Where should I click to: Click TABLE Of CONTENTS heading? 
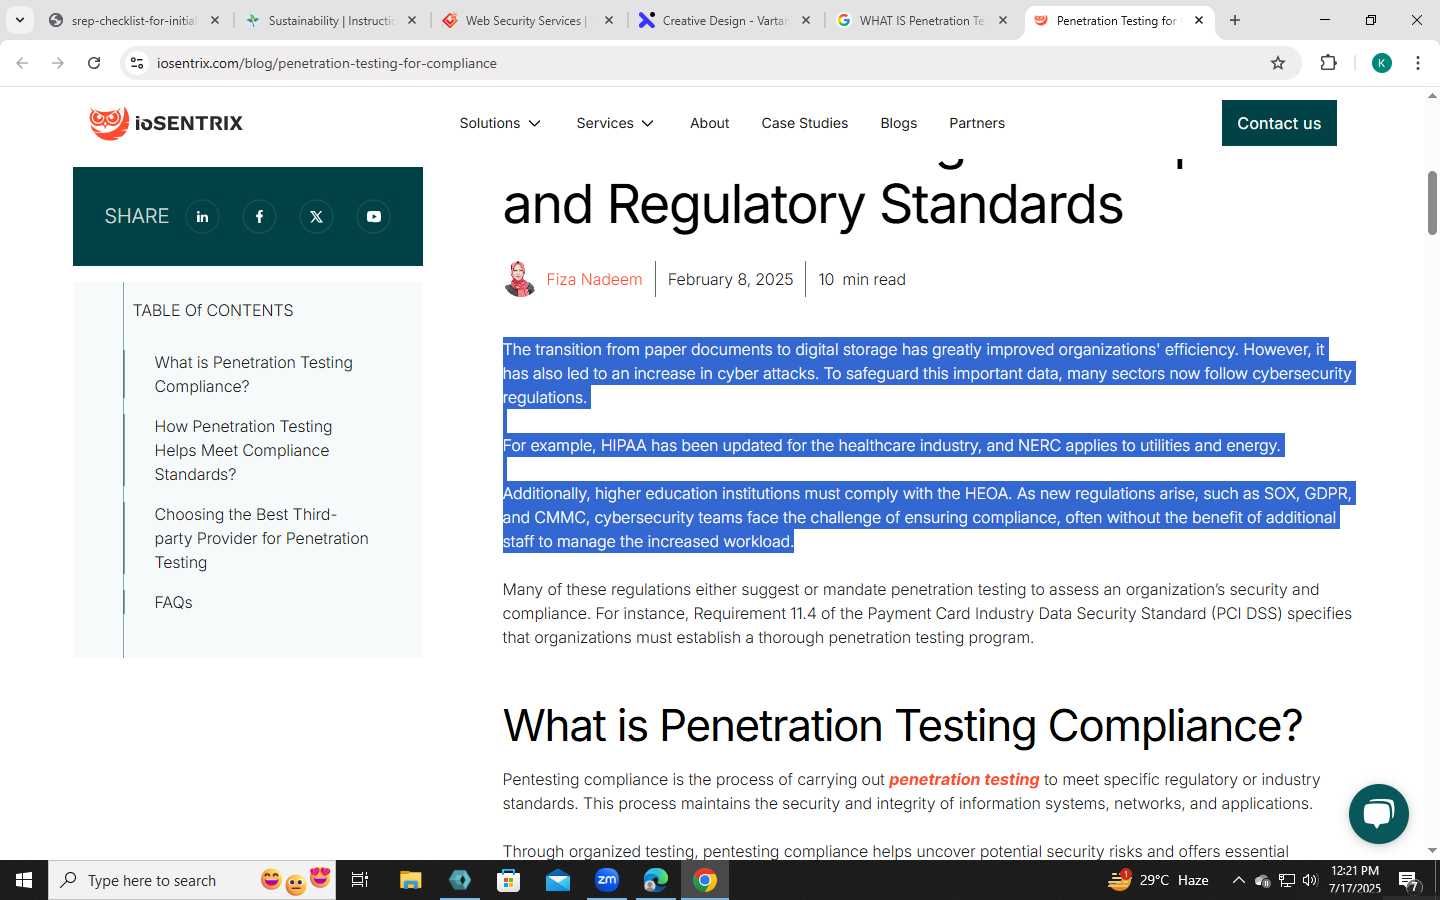(213, 310)
